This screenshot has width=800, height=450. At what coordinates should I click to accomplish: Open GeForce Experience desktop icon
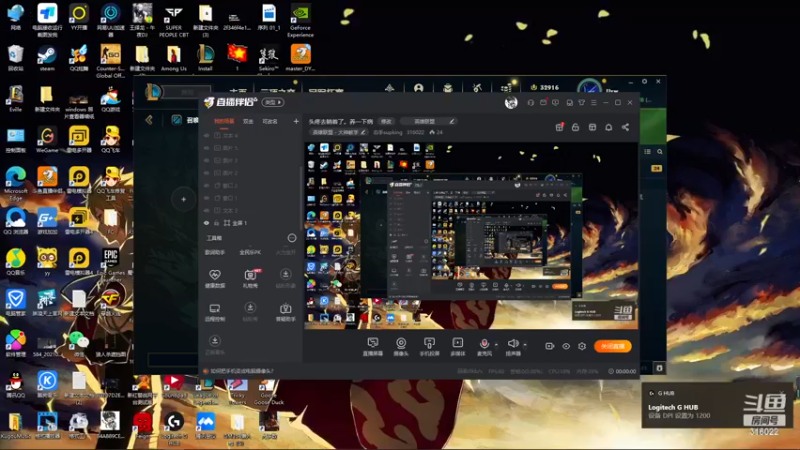pos(300,20)
